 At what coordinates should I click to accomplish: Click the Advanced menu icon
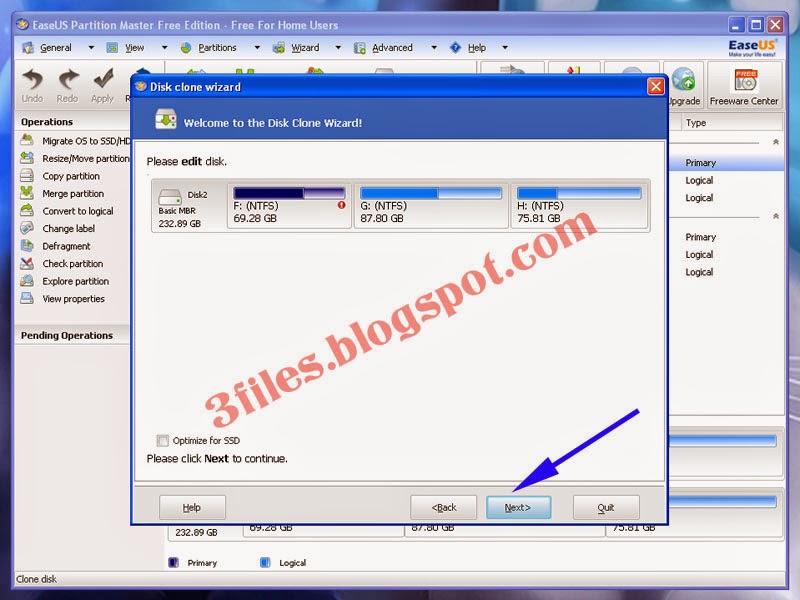point(360,48)
